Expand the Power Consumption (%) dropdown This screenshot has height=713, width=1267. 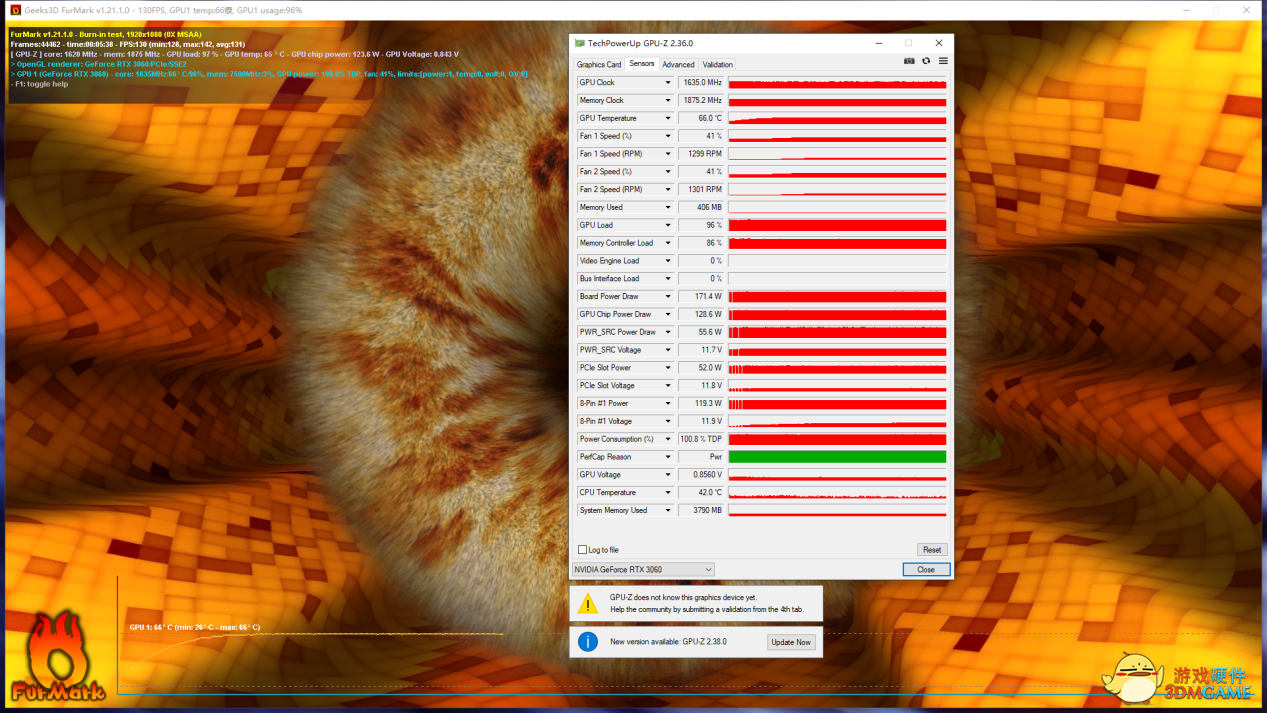pyautogui.click(x=668, y=439)
